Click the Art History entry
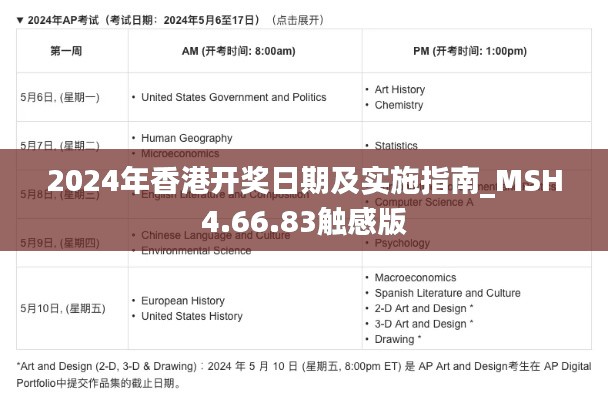Image resolution: width=608 pixels, height=400 pixels. [x=400, y=89]
